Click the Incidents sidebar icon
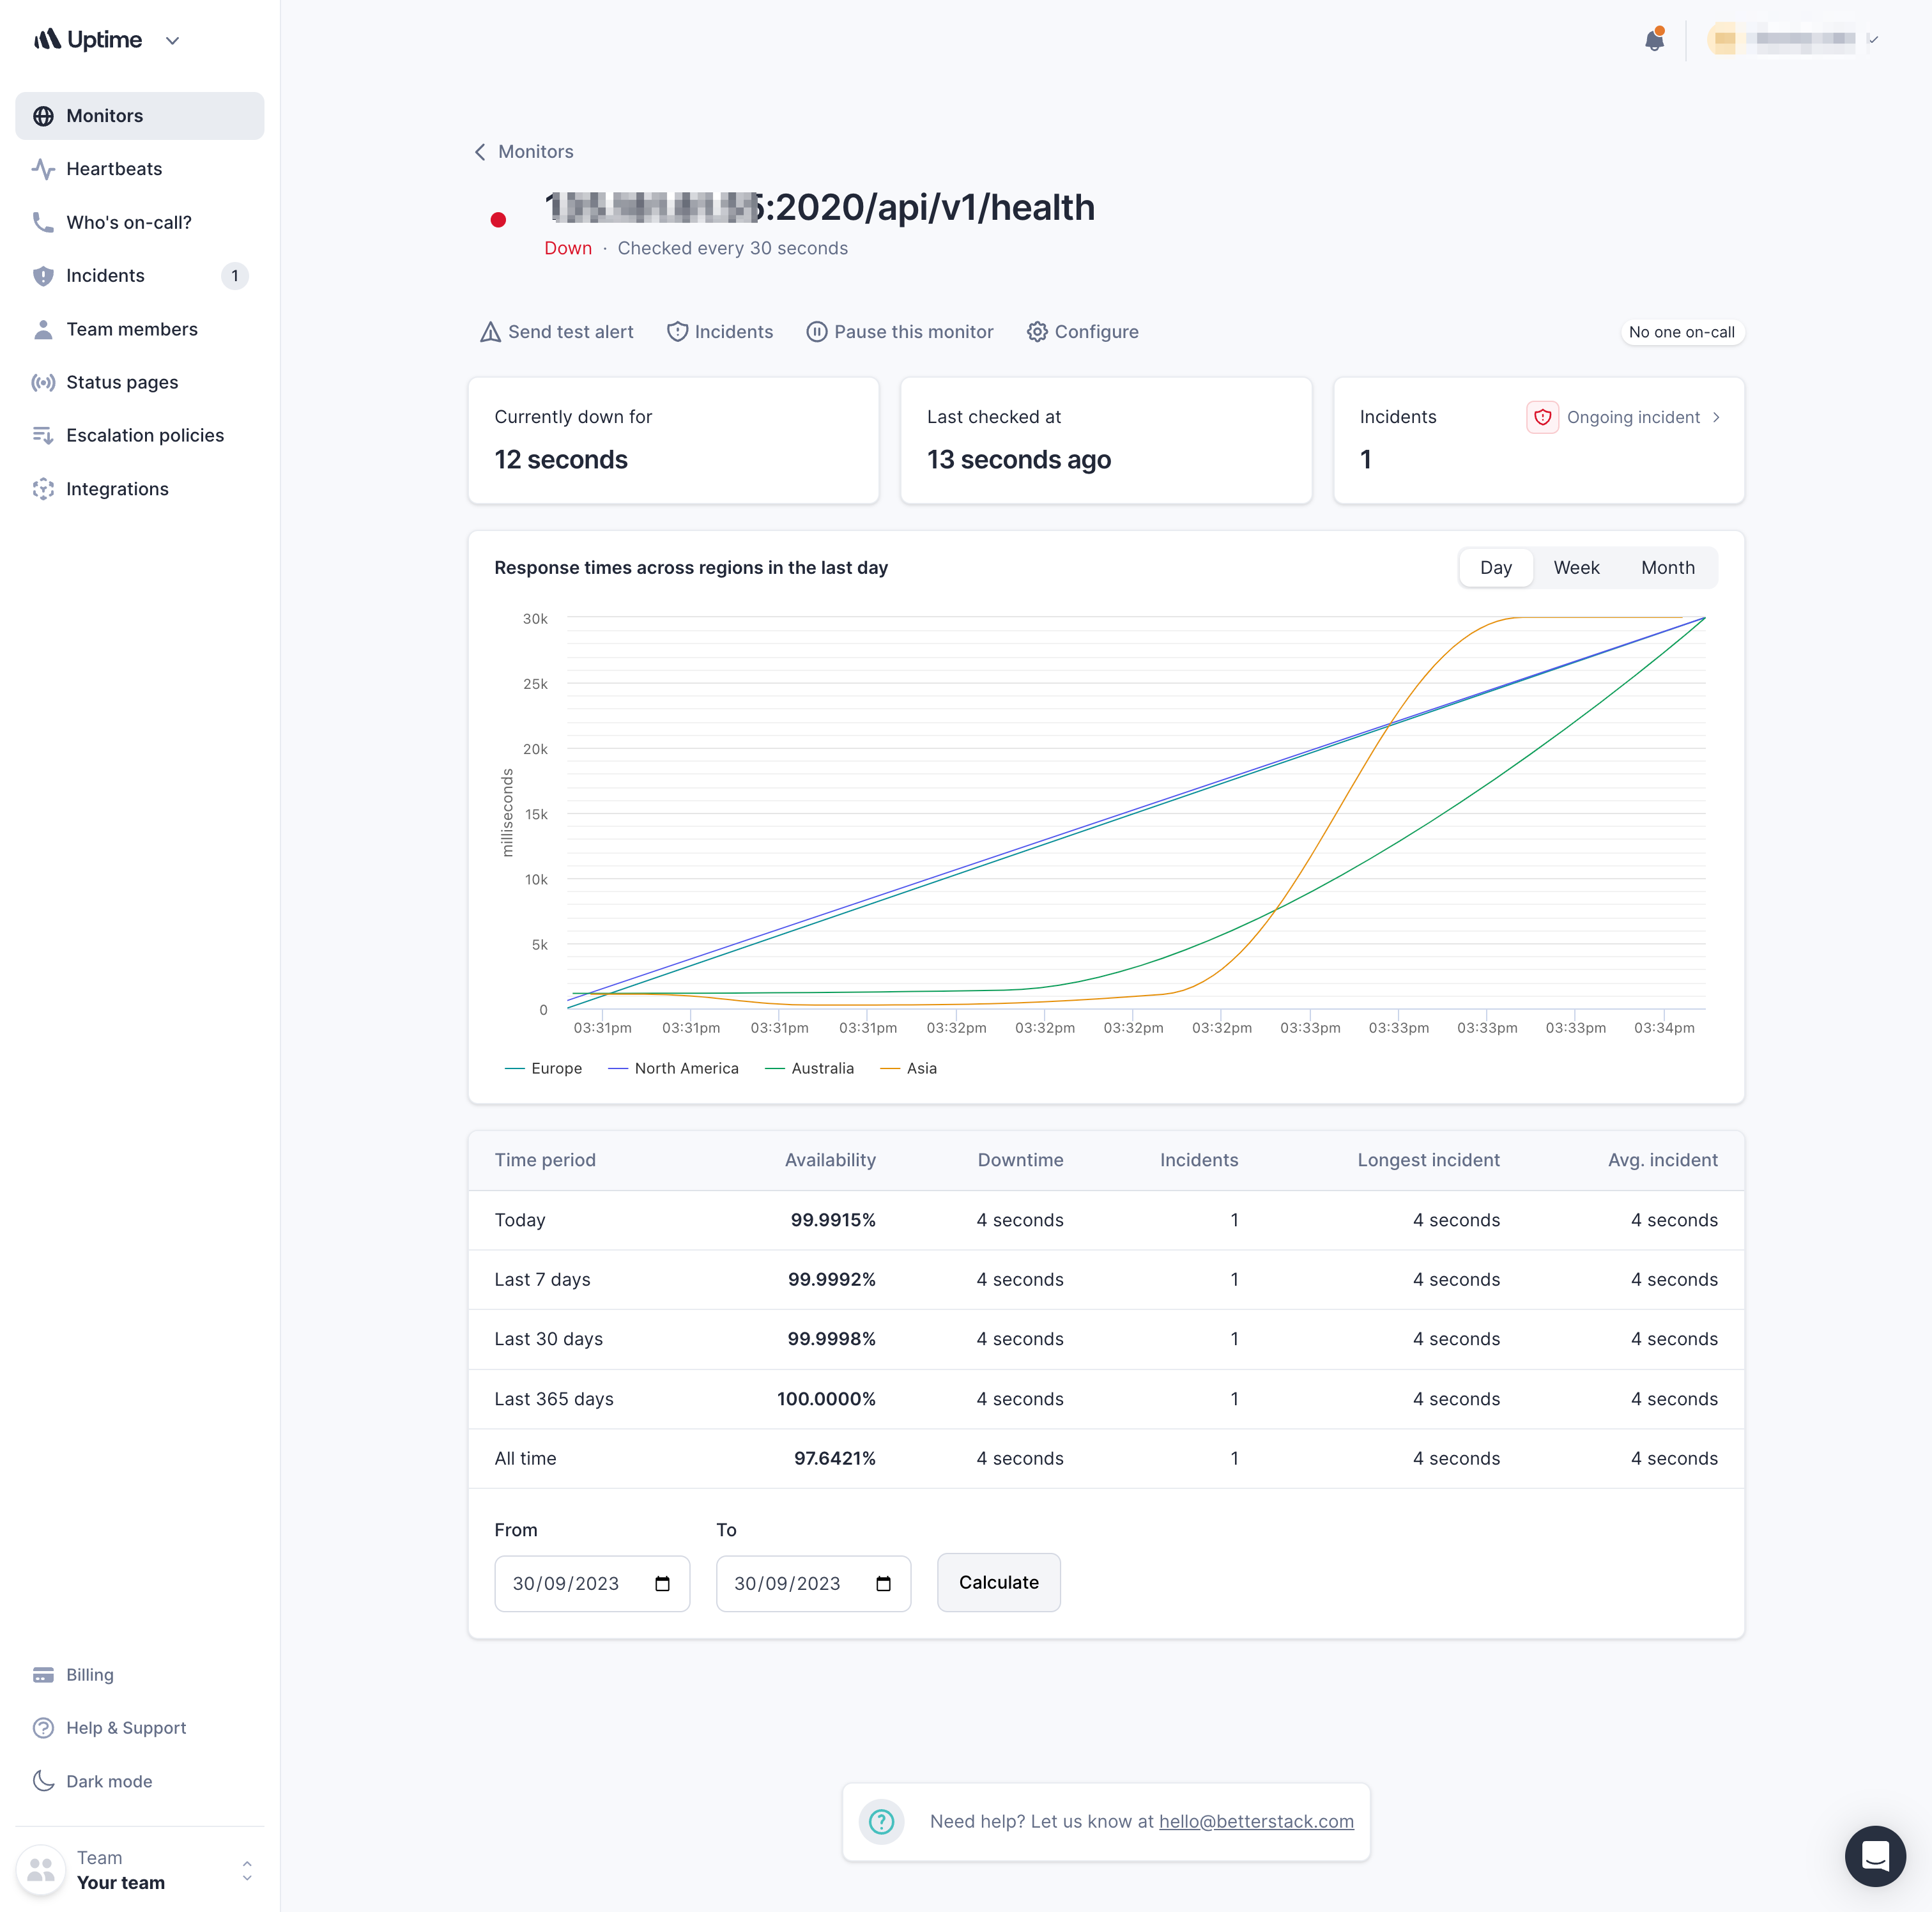The height and width of the screenshot is (1912, 1932). point(43,275)
